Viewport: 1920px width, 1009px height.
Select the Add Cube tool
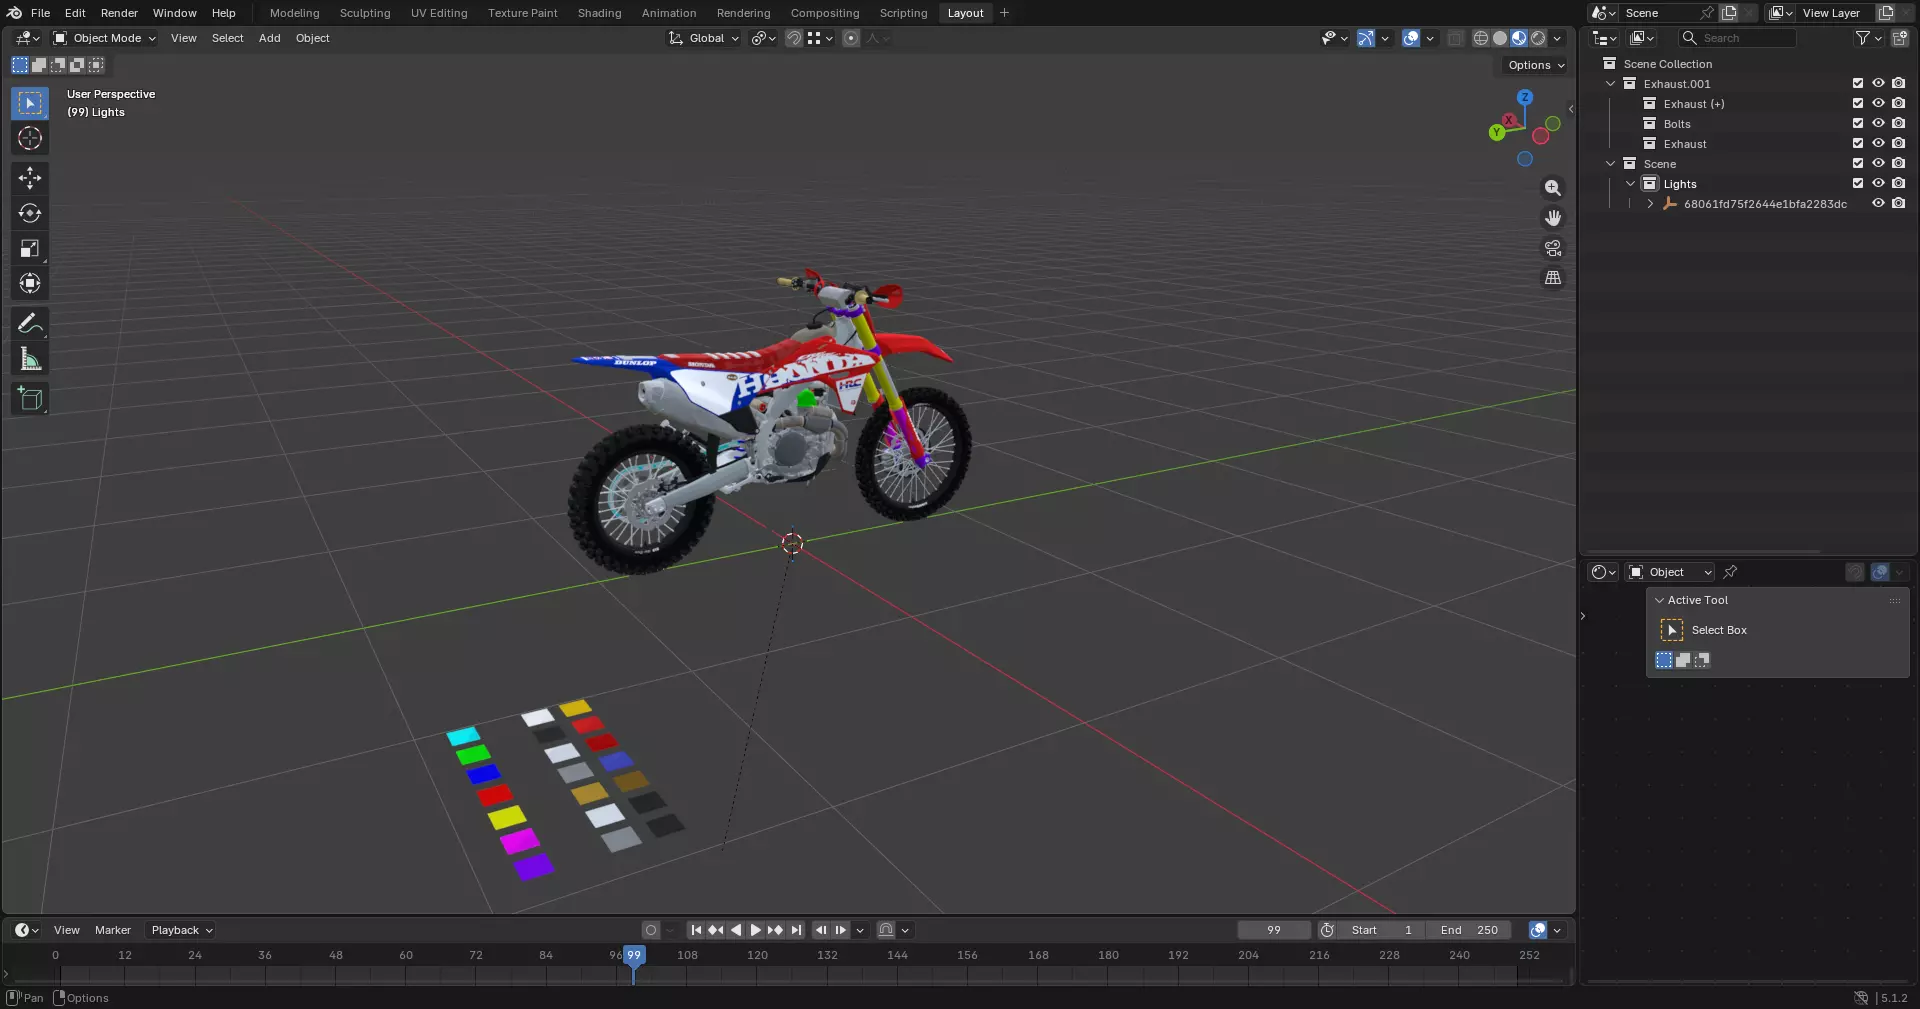(x=30, y=399)
